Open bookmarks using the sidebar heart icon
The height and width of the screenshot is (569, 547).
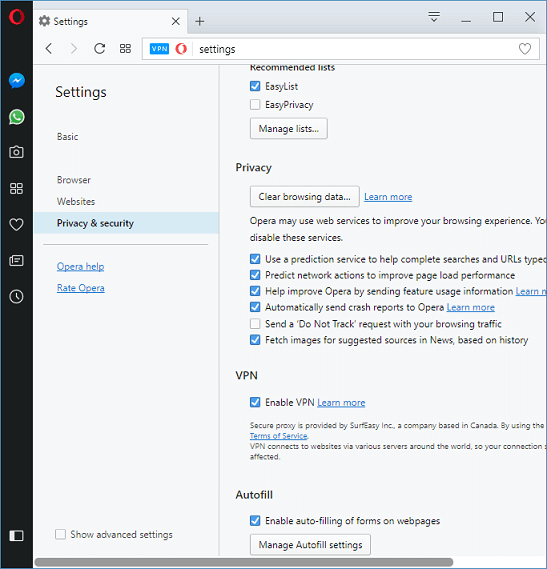[x=16, y=224]
